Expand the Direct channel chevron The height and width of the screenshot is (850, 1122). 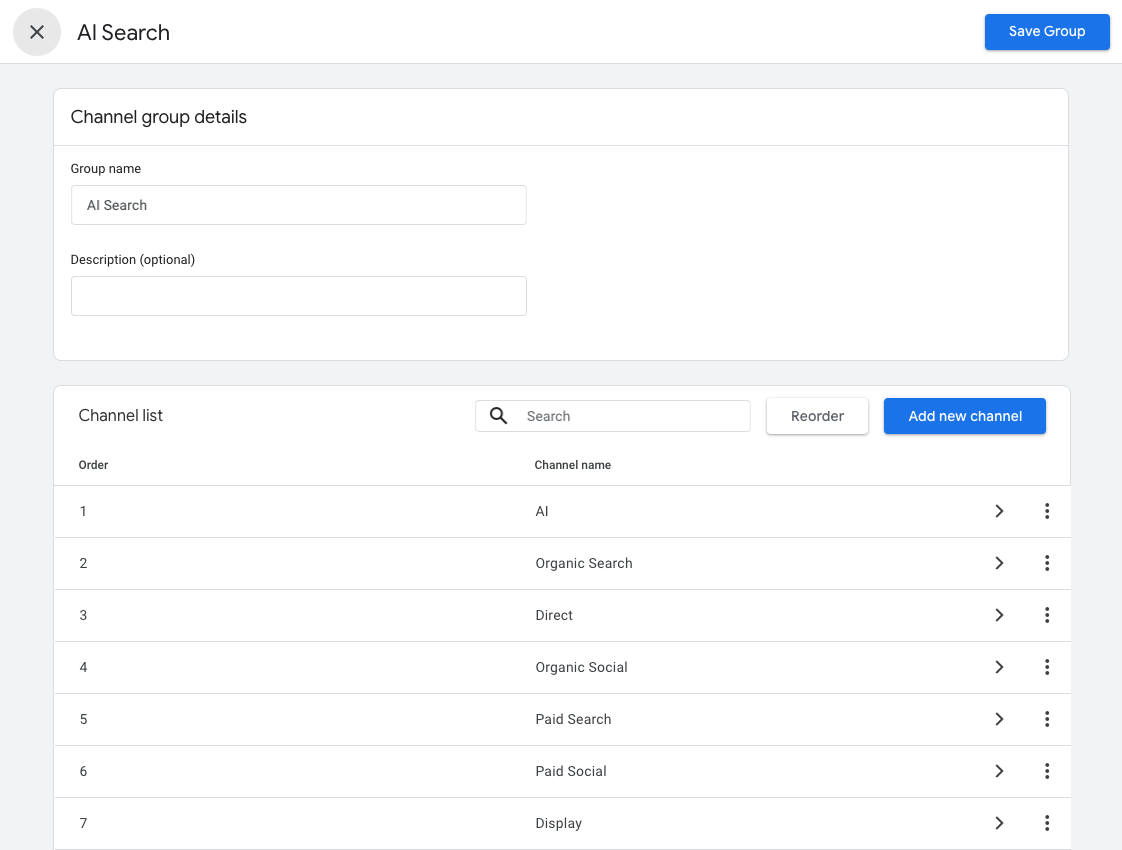point(998,615)
